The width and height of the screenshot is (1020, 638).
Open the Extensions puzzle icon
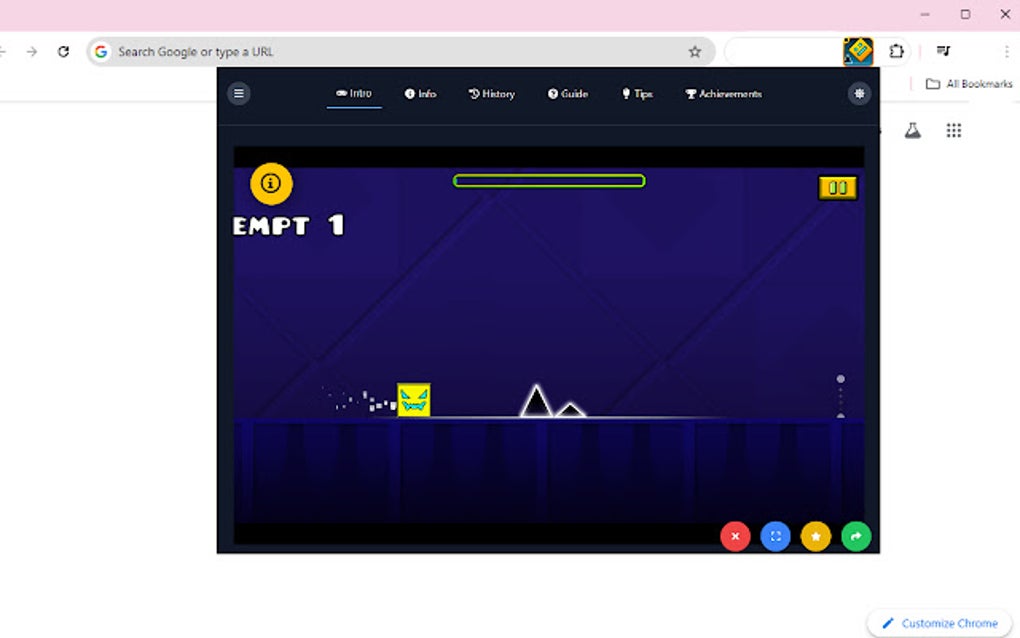pos(896,51)
